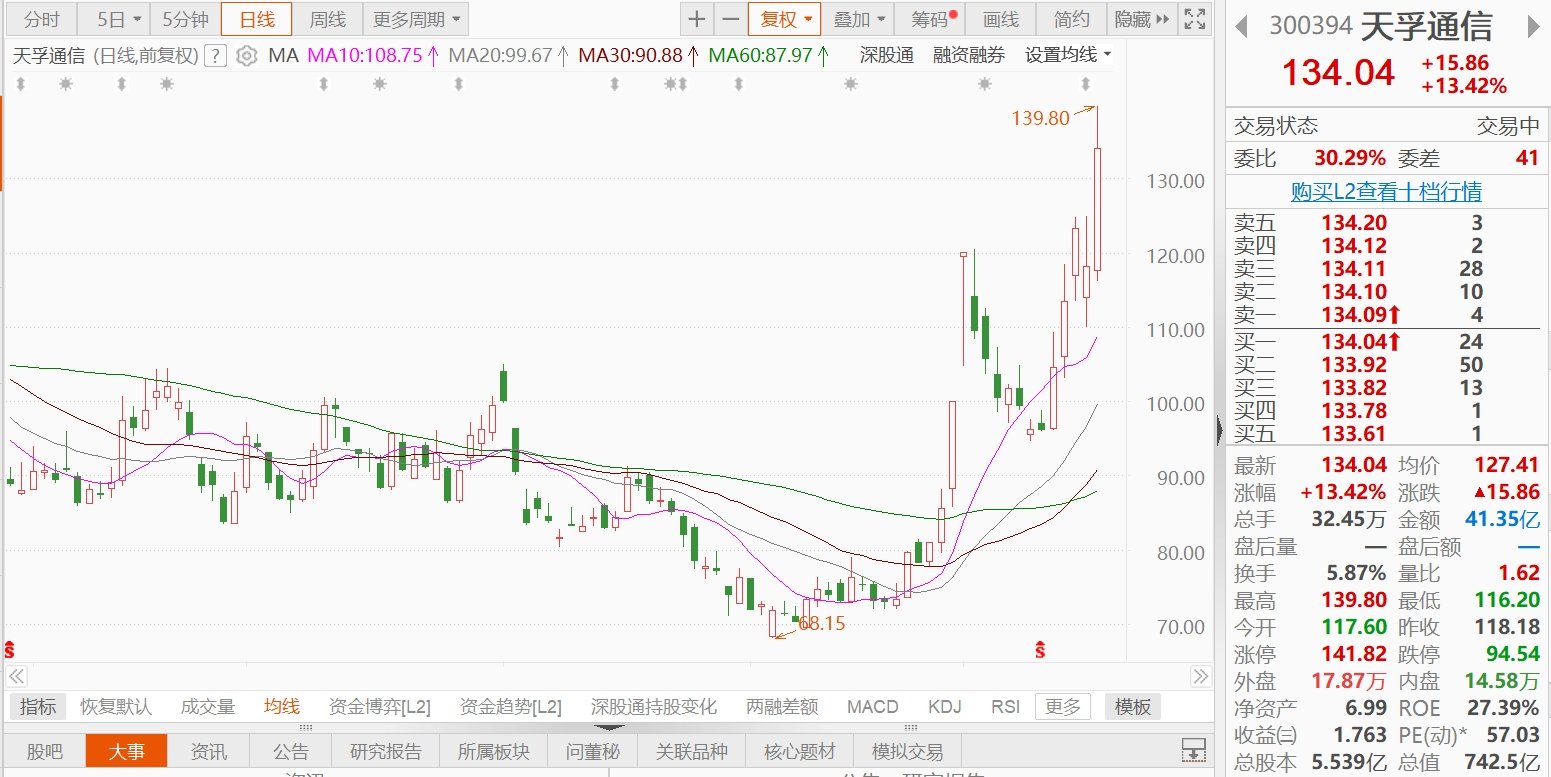Open 问董秘 tab
This screenshot has height=777, width=1551.
tap(593, 751)
